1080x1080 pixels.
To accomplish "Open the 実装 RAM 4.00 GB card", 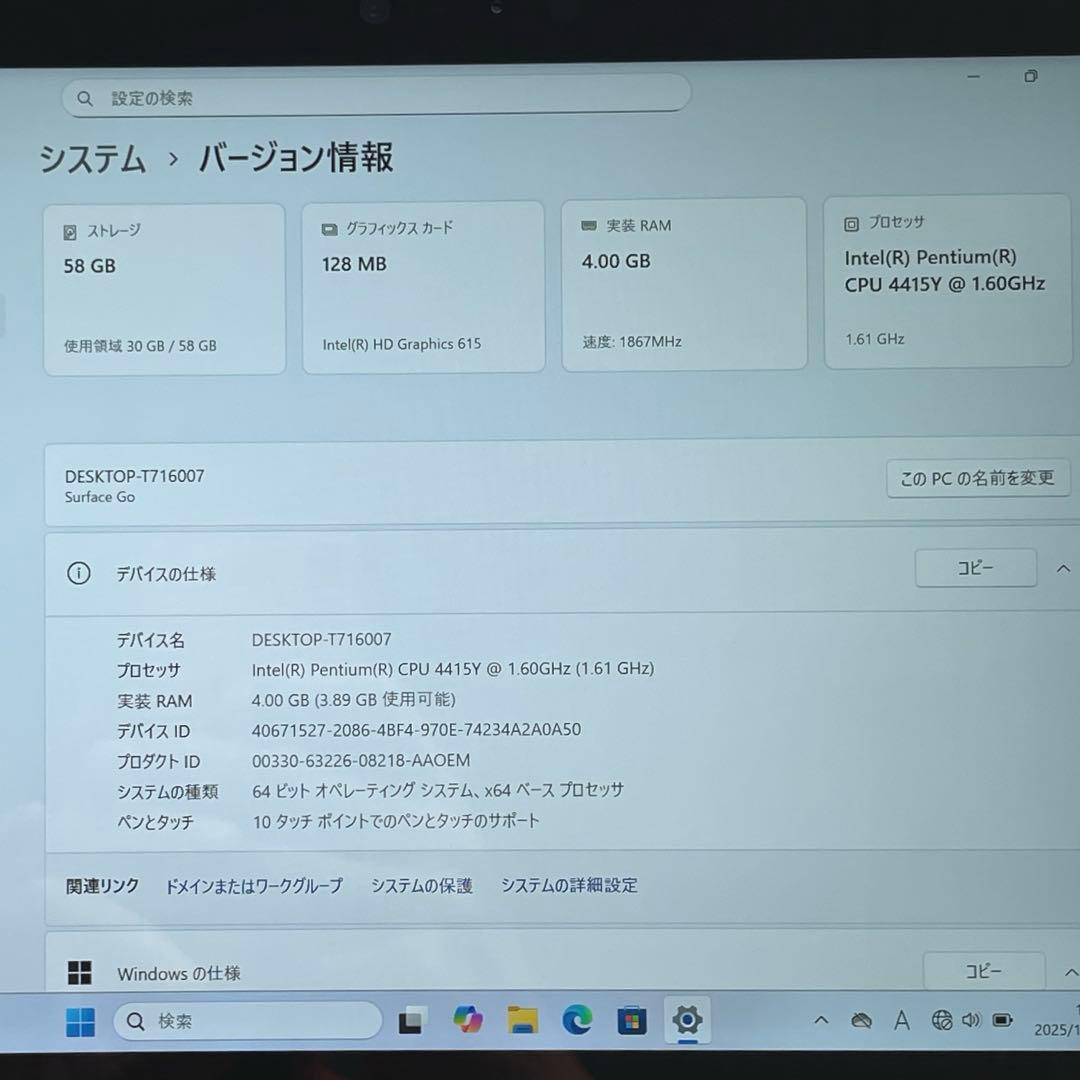I will tap(684, 284).
